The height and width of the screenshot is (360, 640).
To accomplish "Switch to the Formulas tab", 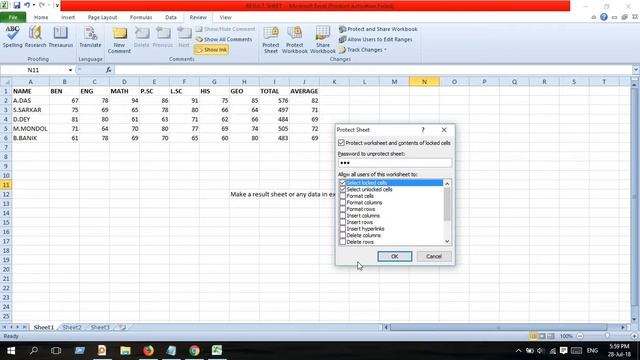I will pyautogui.click(x=141, y=18).
